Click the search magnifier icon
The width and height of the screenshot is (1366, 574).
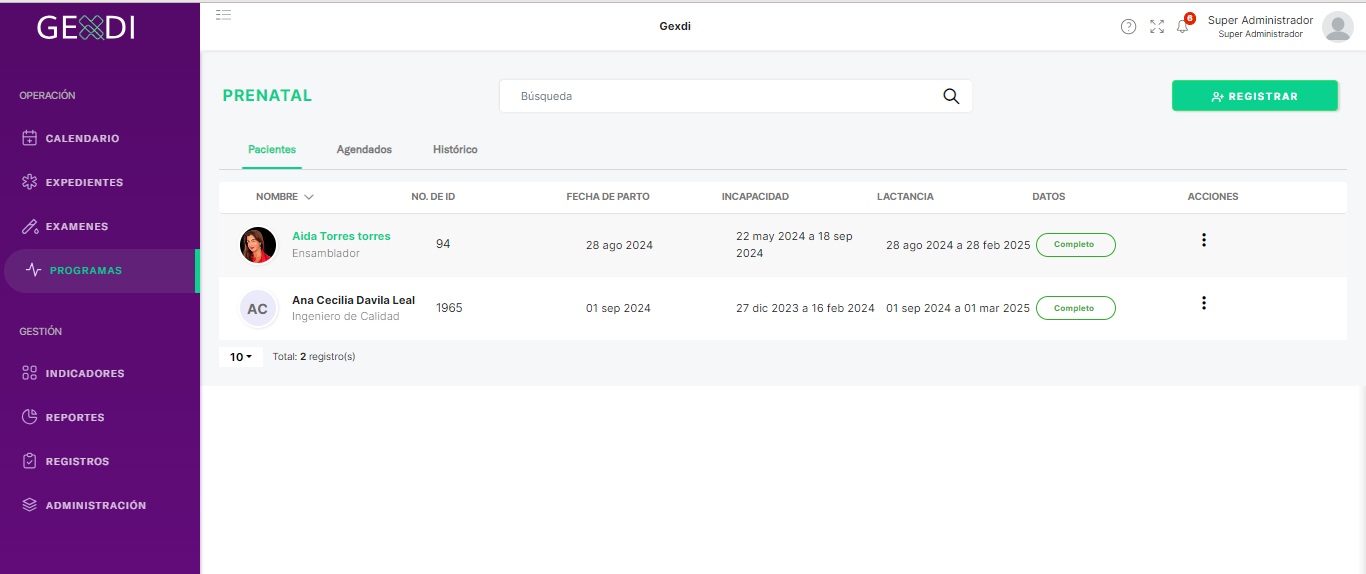pos(951,96)
